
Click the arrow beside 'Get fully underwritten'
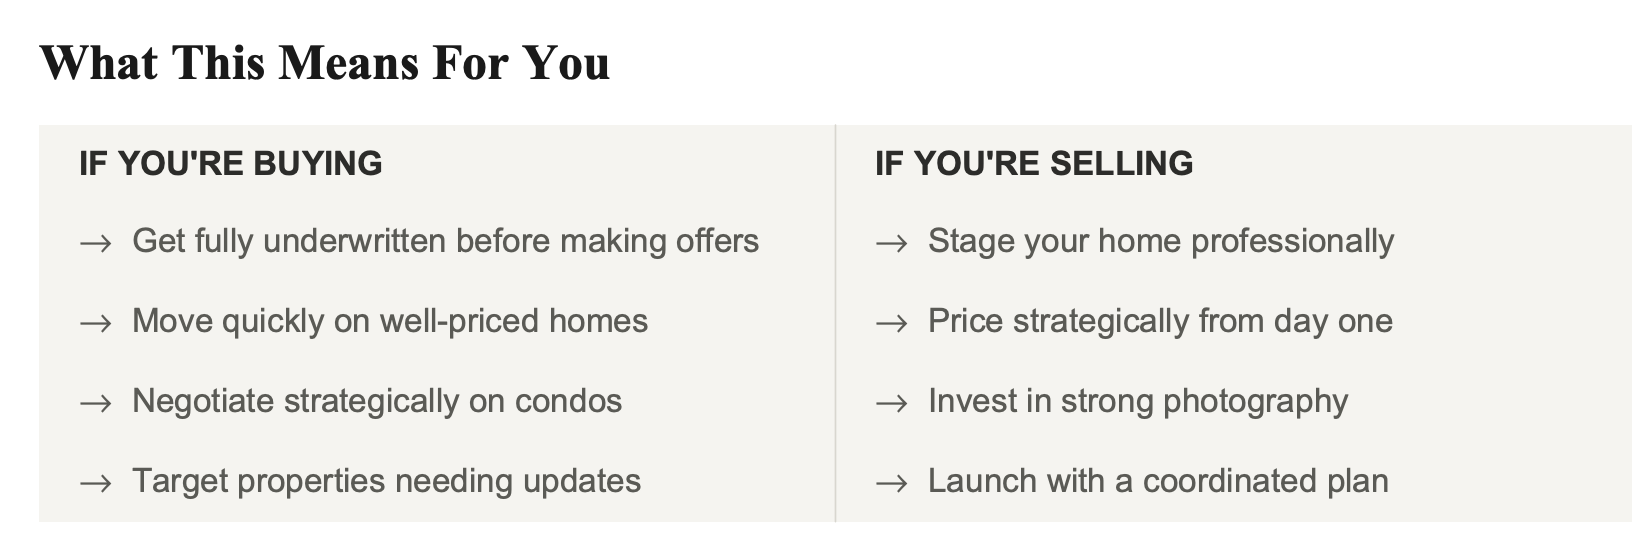coord(95,243)
